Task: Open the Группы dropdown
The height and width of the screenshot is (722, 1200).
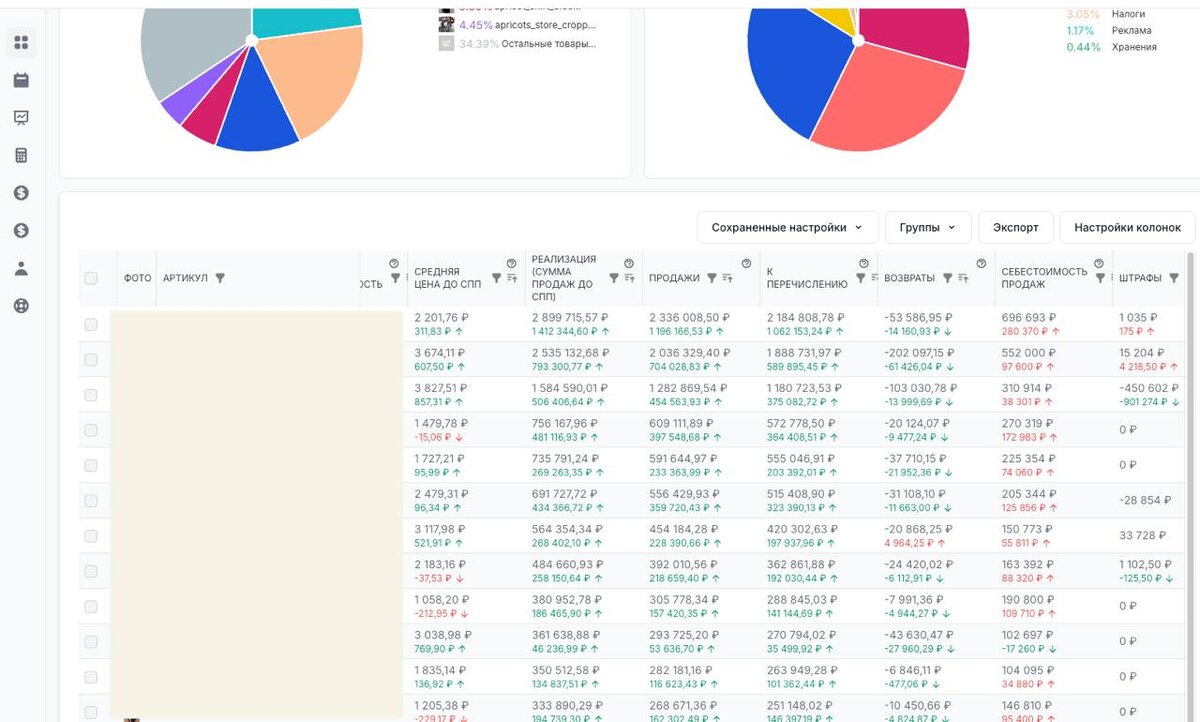Action: click(x=928, y=227)
